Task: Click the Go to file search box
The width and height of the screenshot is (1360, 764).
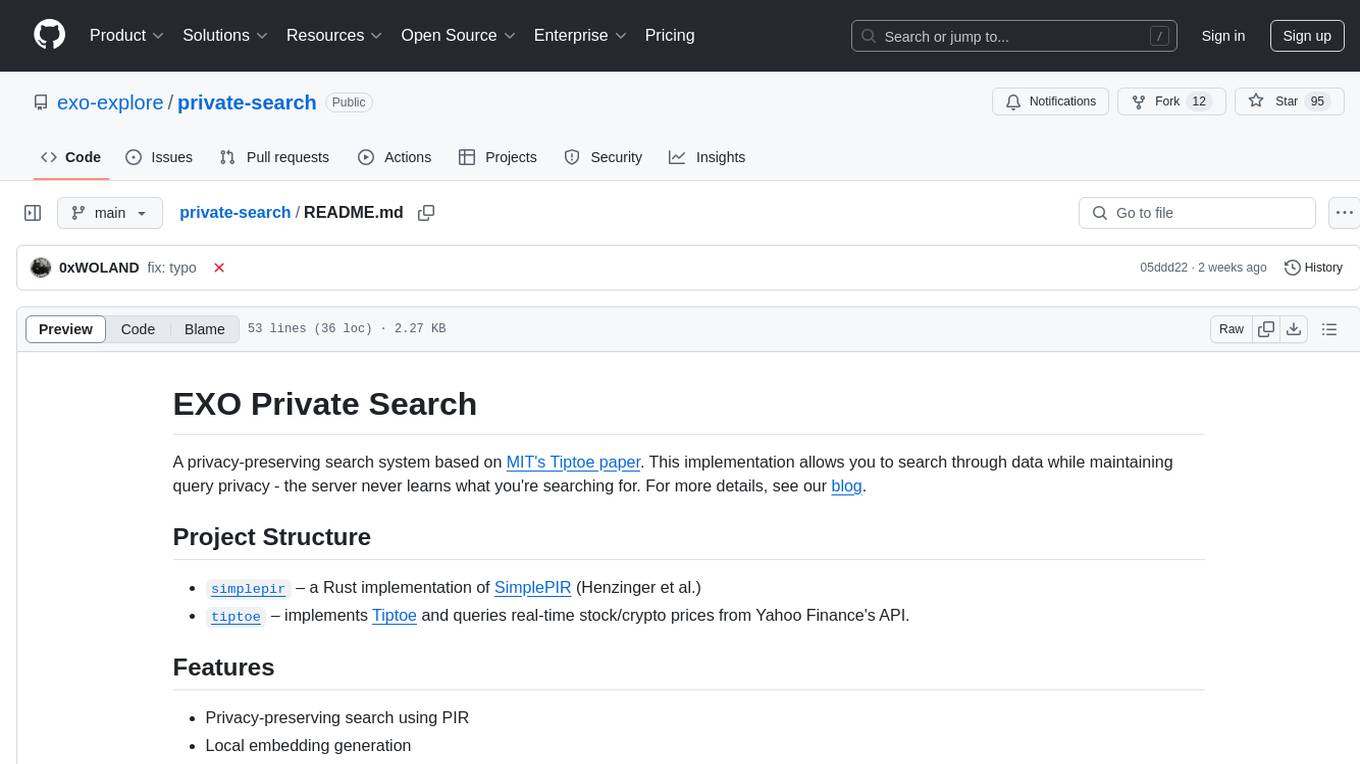Action: pyautogui.click(x=1197, y=213)
